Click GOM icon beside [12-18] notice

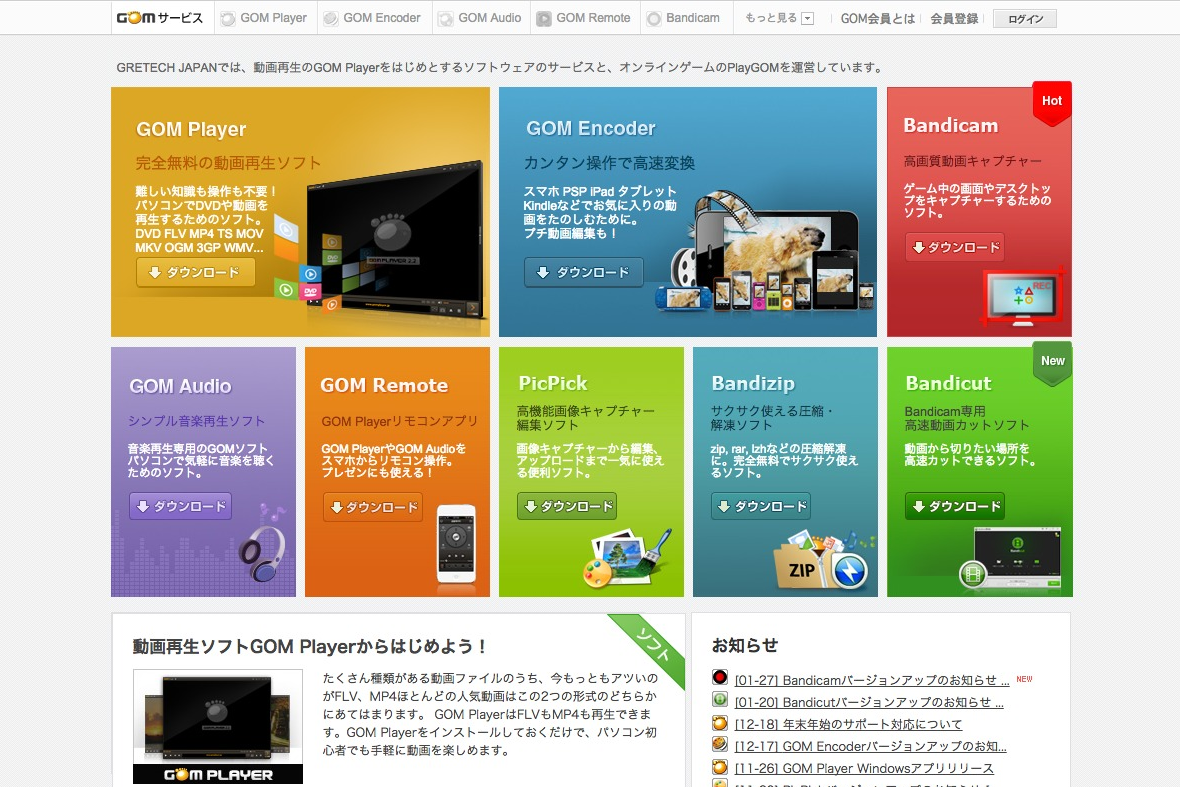720,723
